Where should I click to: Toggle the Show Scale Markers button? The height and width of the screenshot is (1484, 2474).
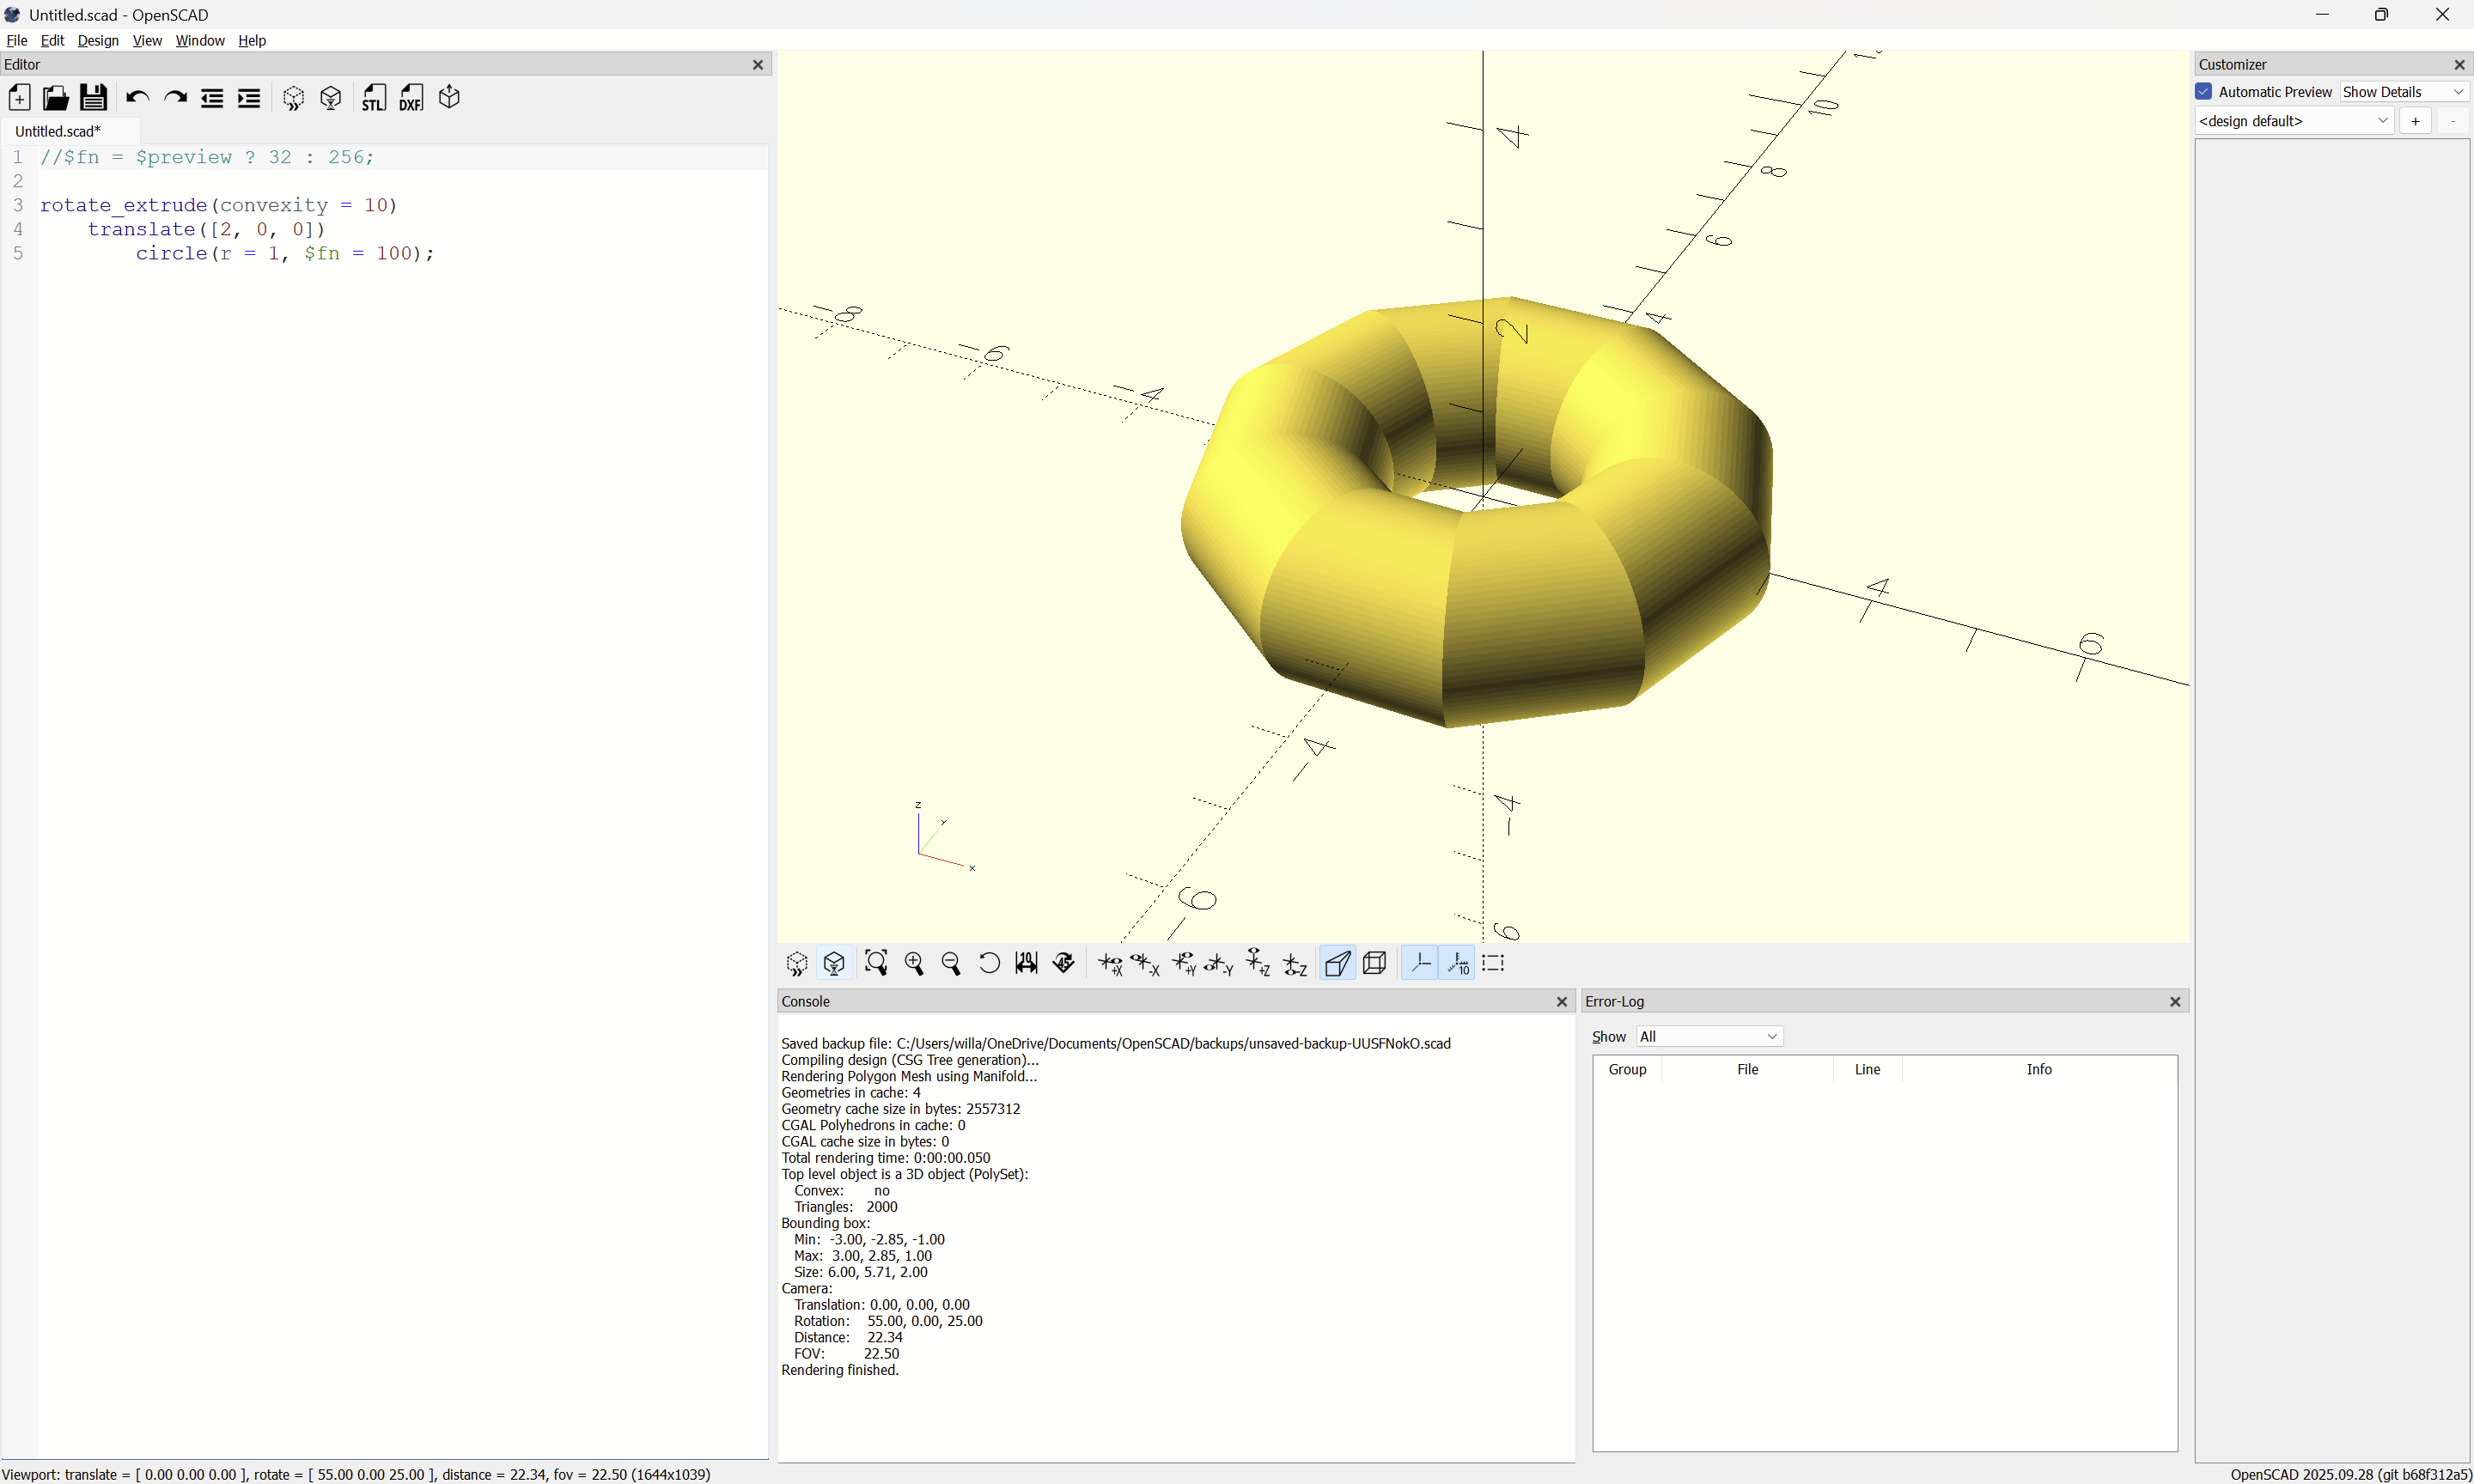pos(1457,963)
